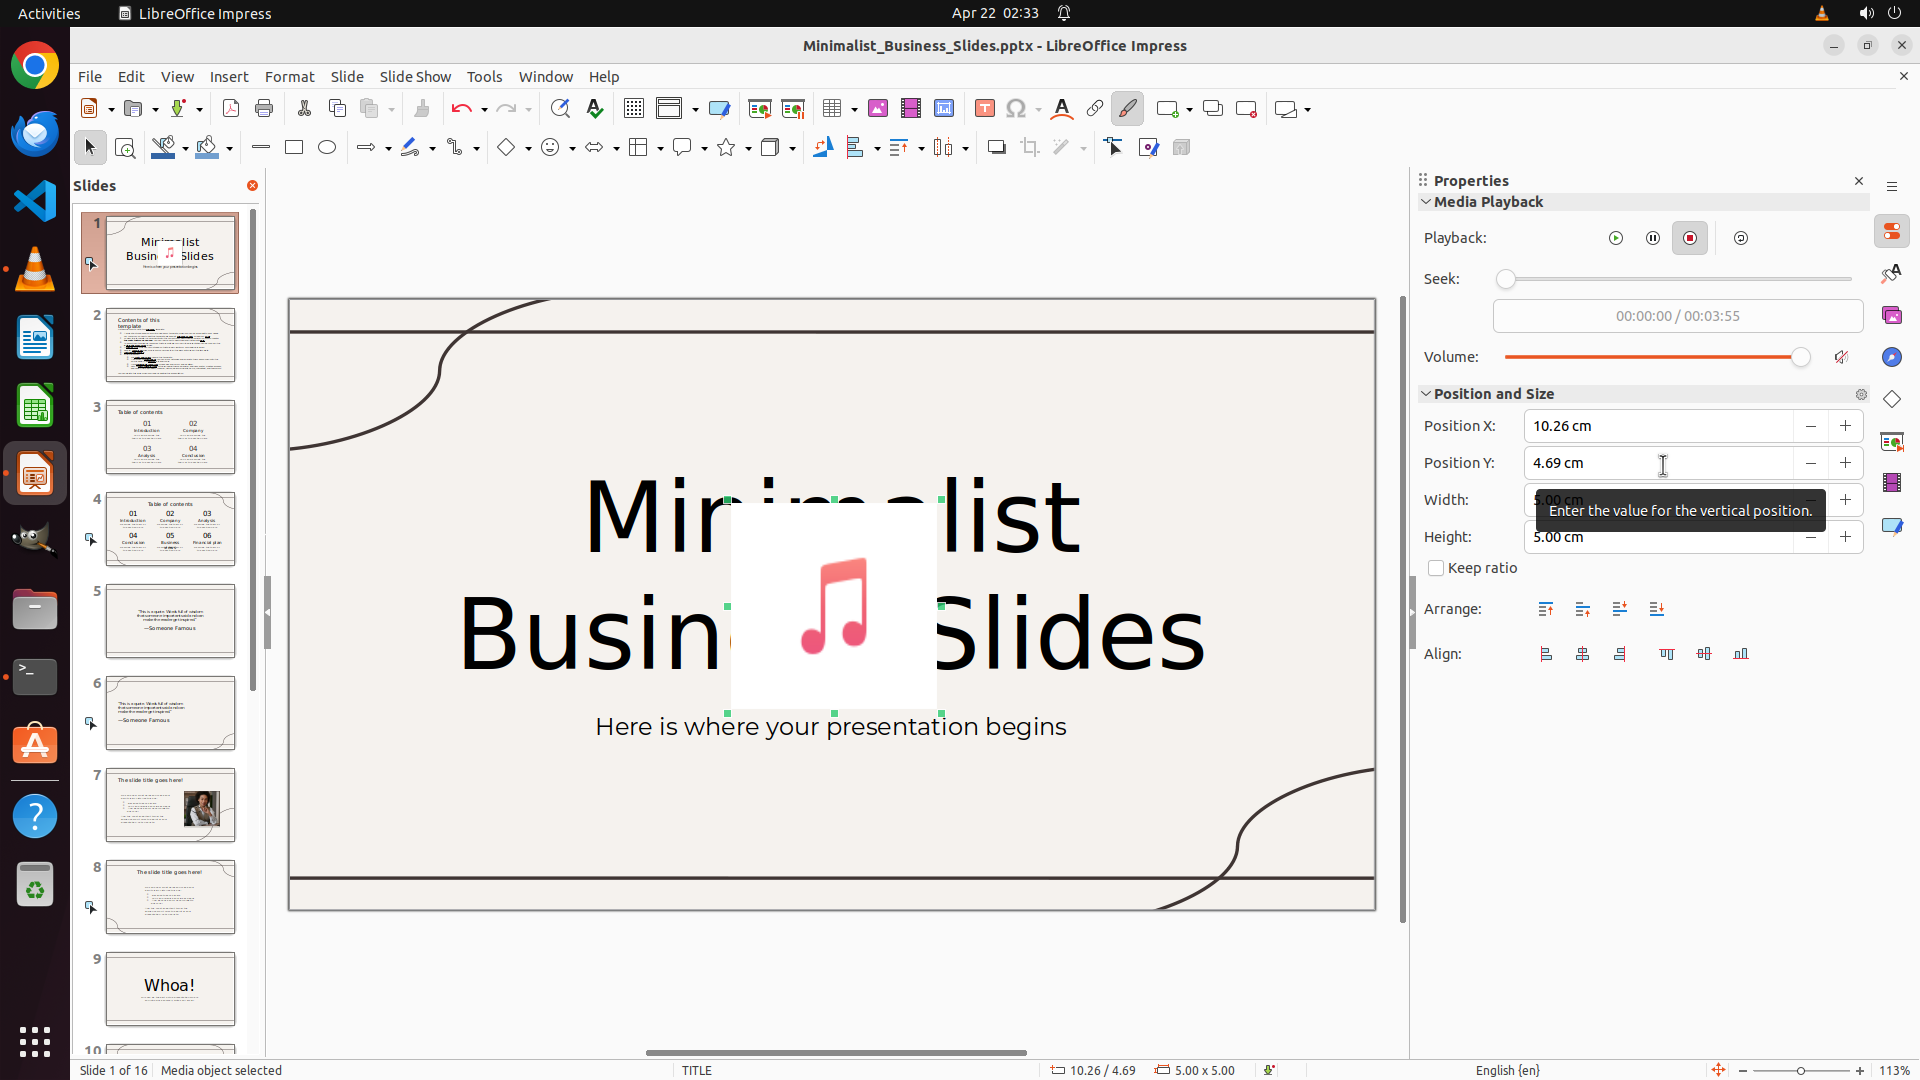Viewport: 1920px width, 1080px height.
Task: Select the Ellipse drawing tool
Action: [x=327, y=147]
